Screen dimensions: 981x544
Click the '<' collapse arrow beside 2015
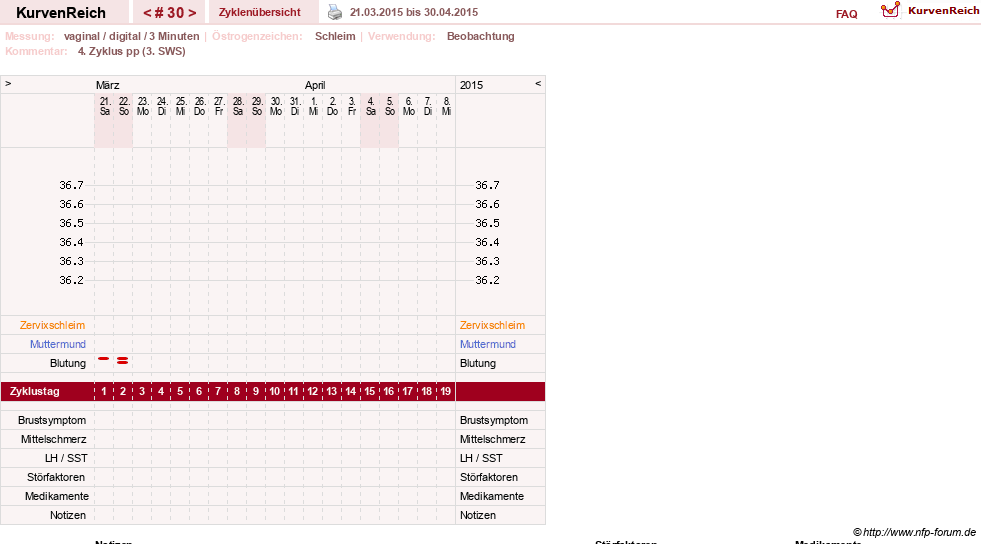537,83
